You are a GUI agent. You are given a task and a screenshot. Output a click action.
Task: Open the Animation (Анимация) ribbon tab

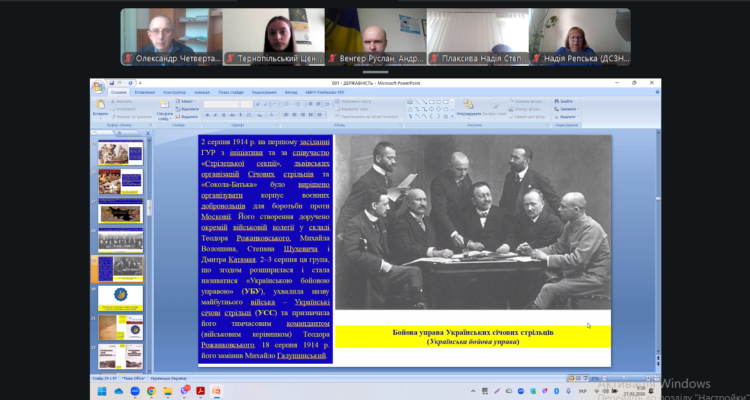click(x=202, y=92)
